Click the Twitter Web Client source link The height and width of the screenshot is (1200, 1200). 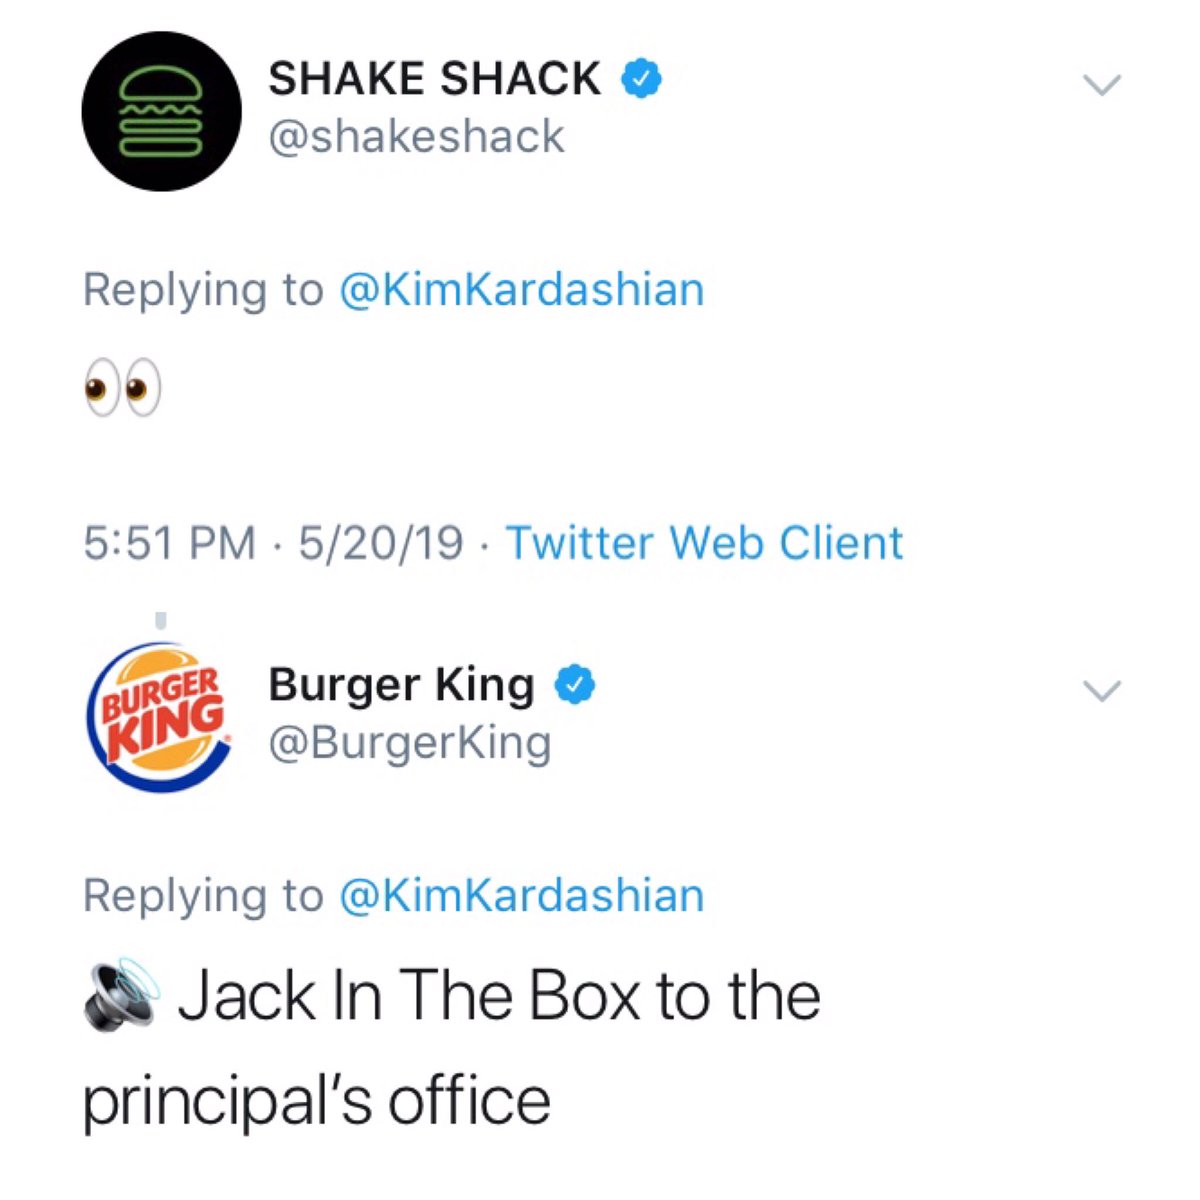click(704, 543)
